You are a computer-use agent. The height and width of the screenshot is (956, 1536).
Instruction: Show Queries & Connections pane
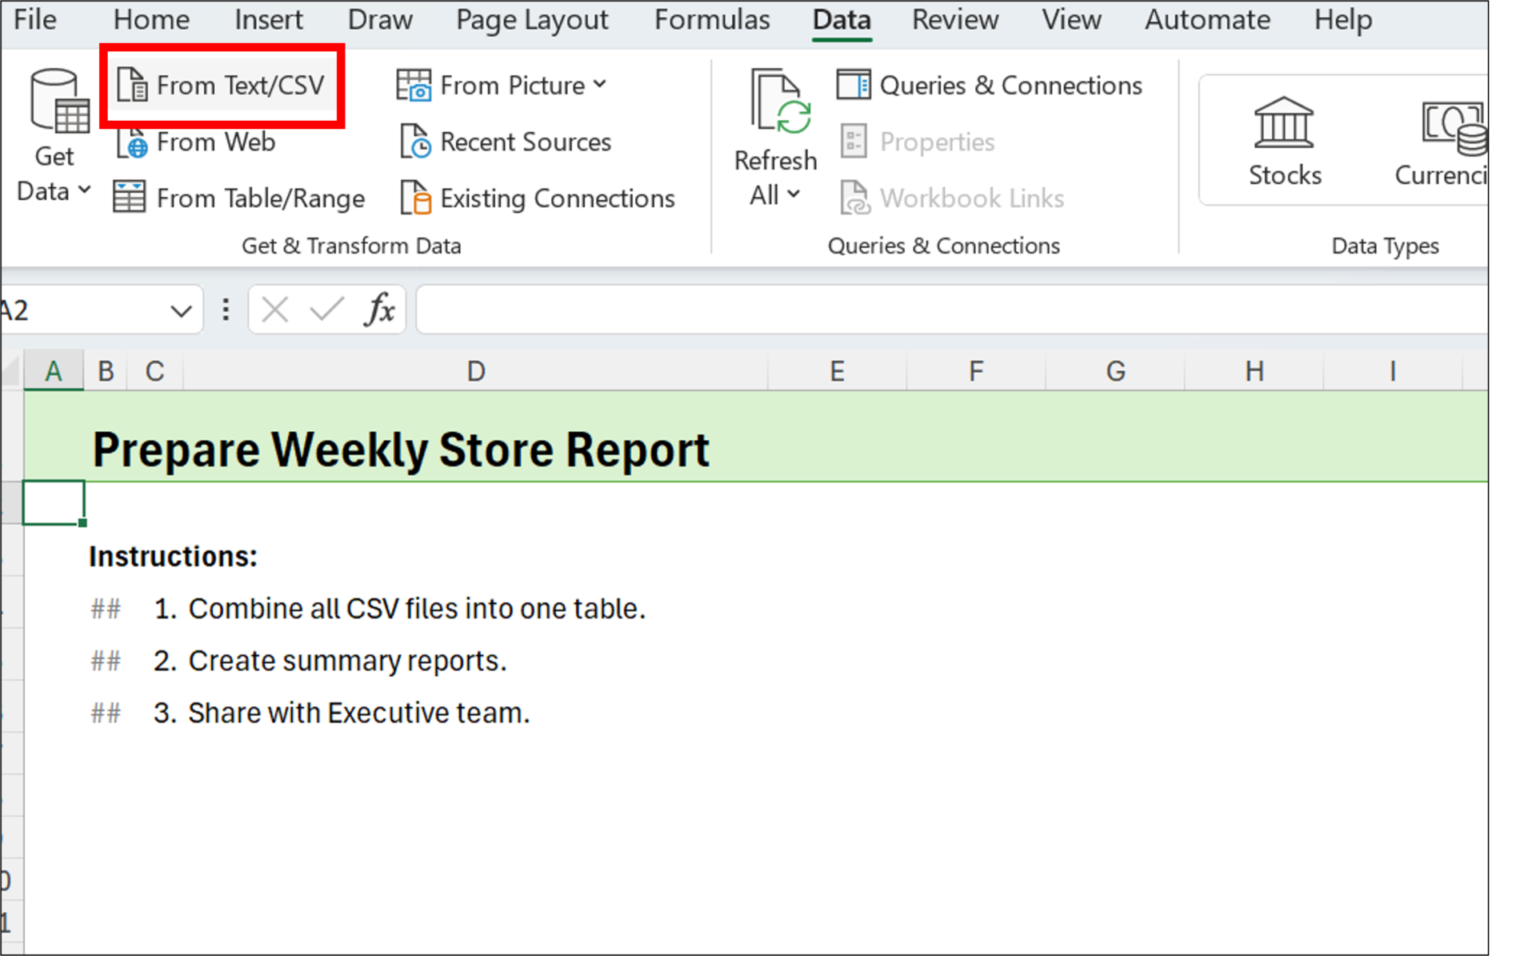click(990, 85)
